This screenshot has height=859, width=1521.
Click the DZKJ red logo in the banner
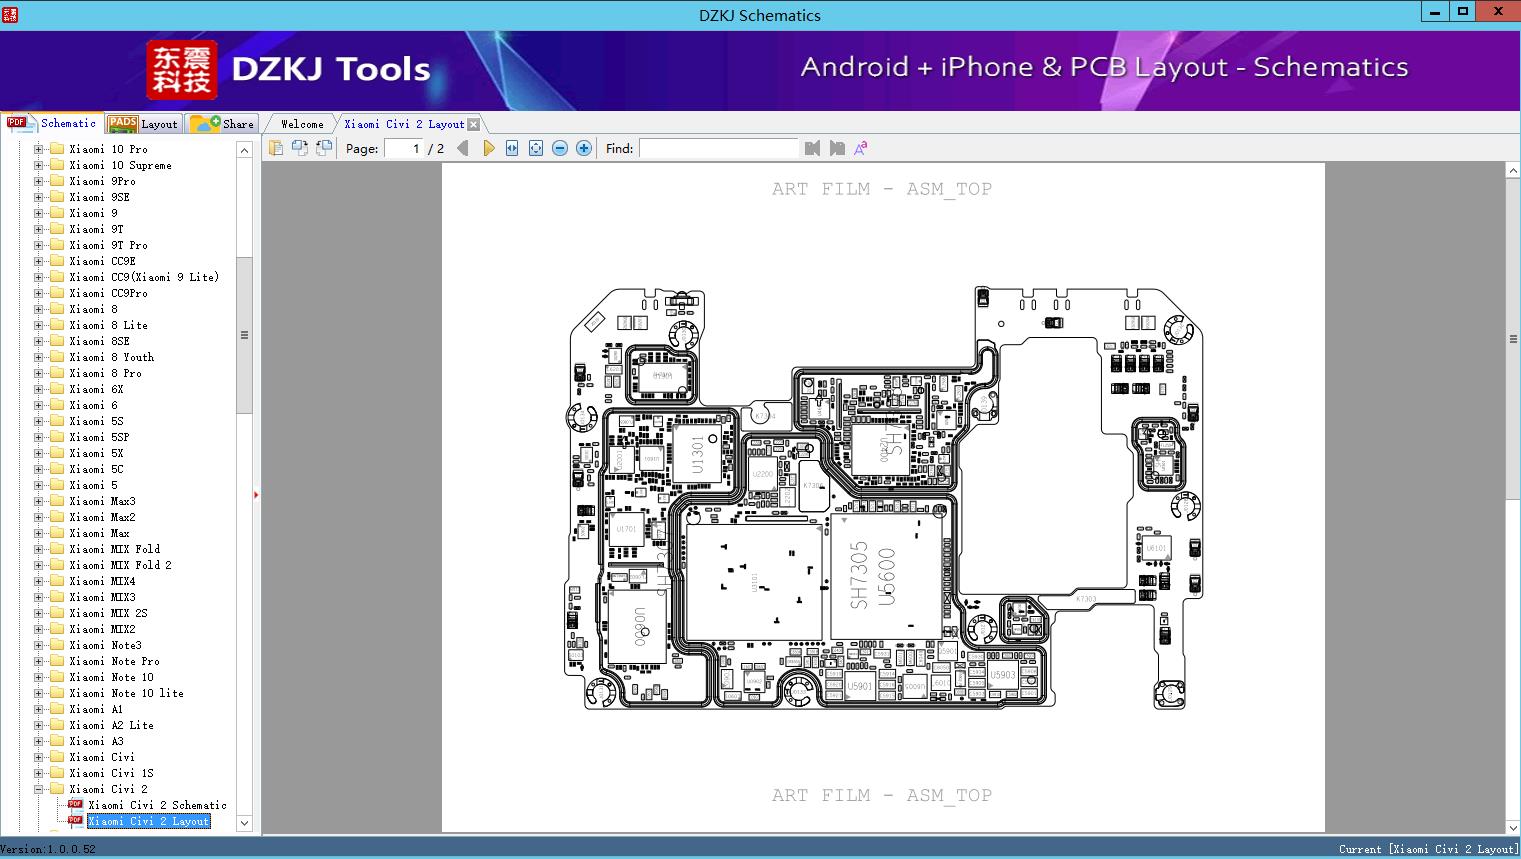click(182, 69)
